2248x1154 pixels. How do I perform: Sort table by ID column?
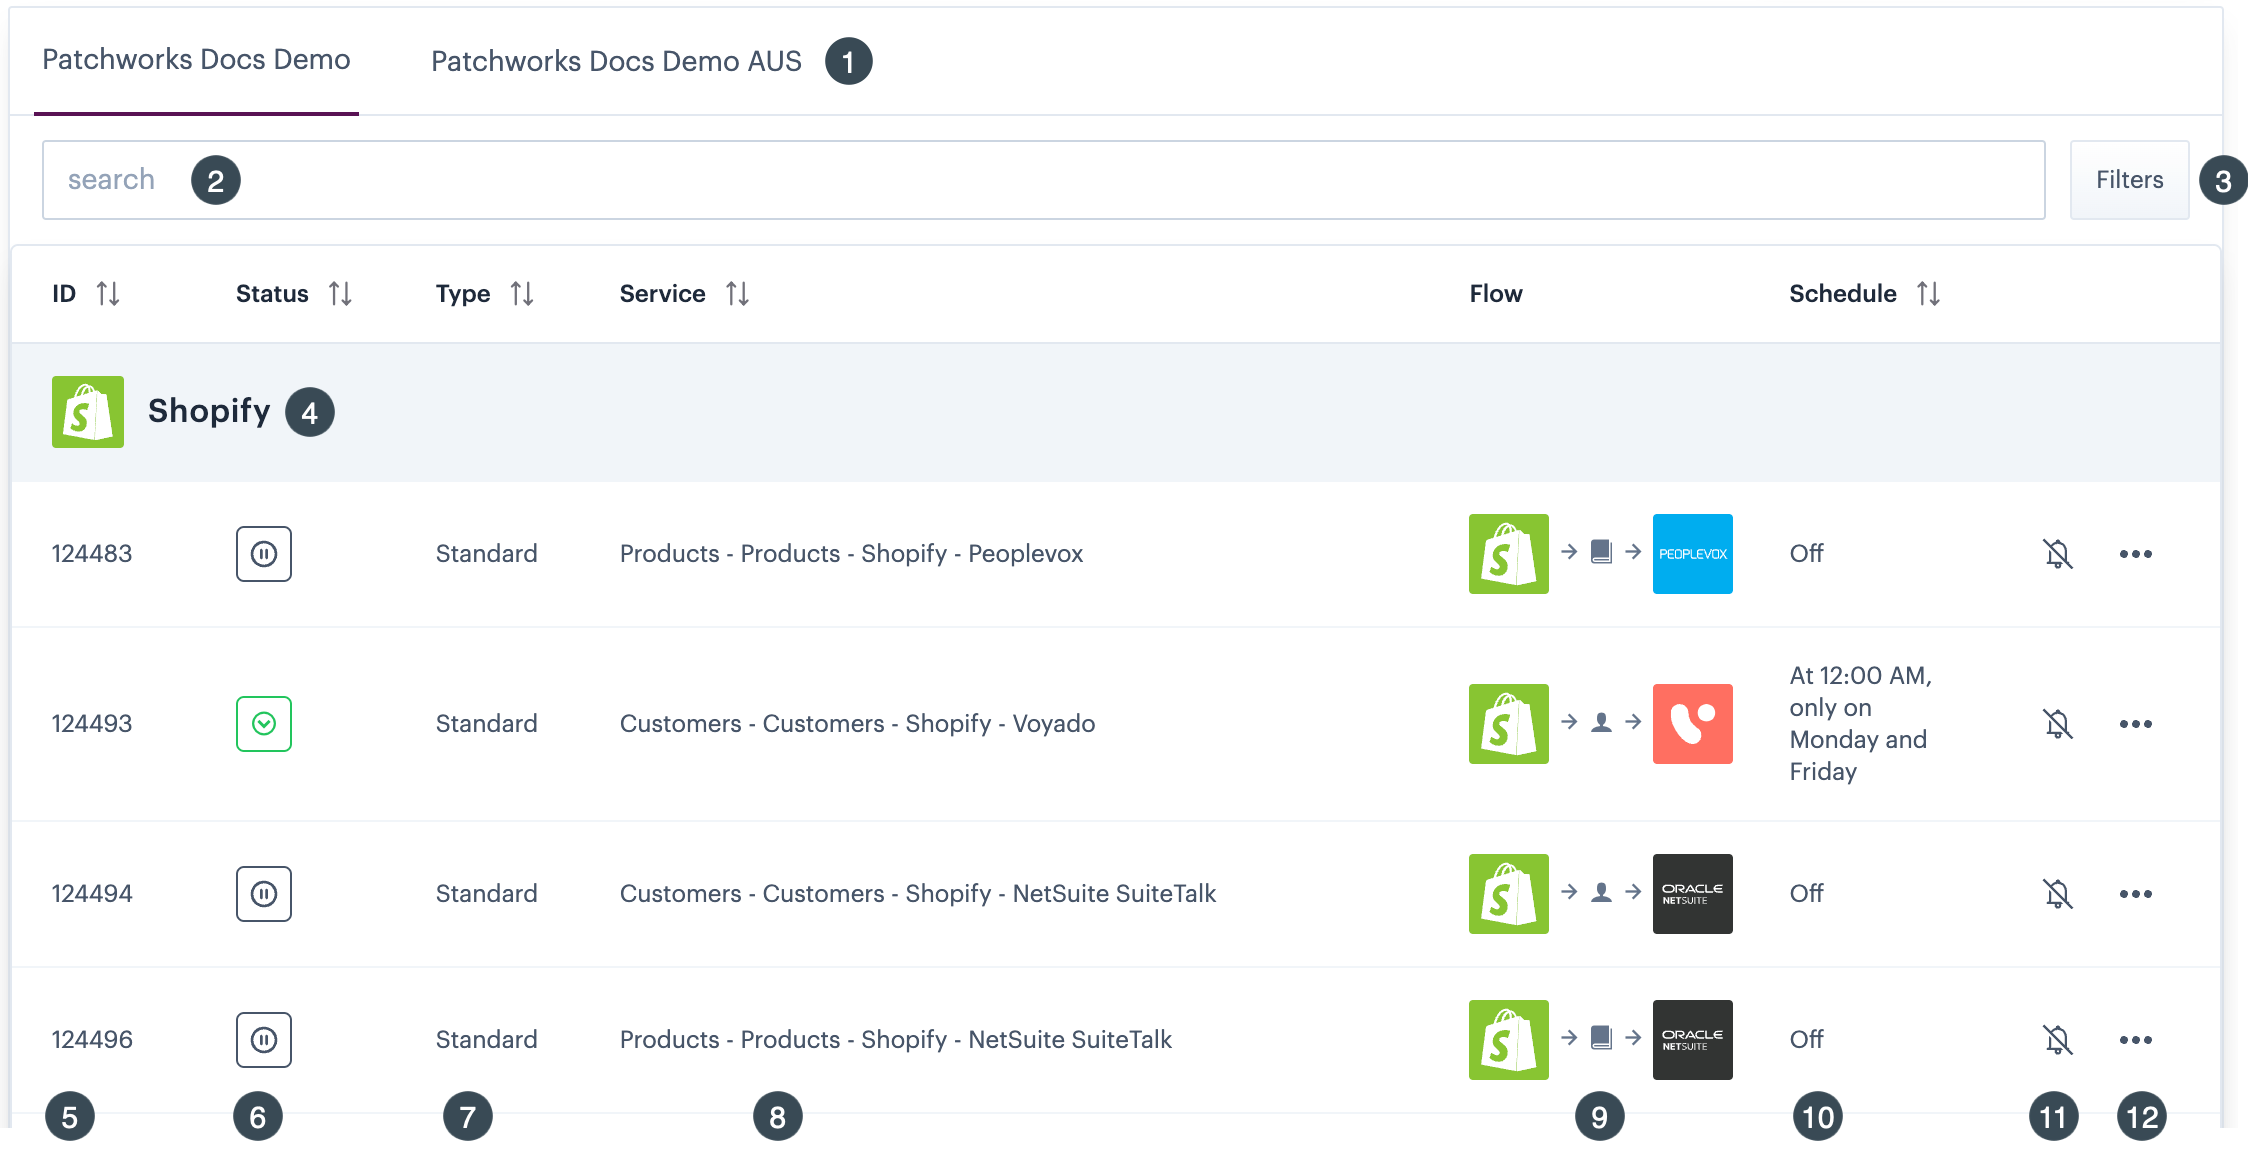(107, 294)
